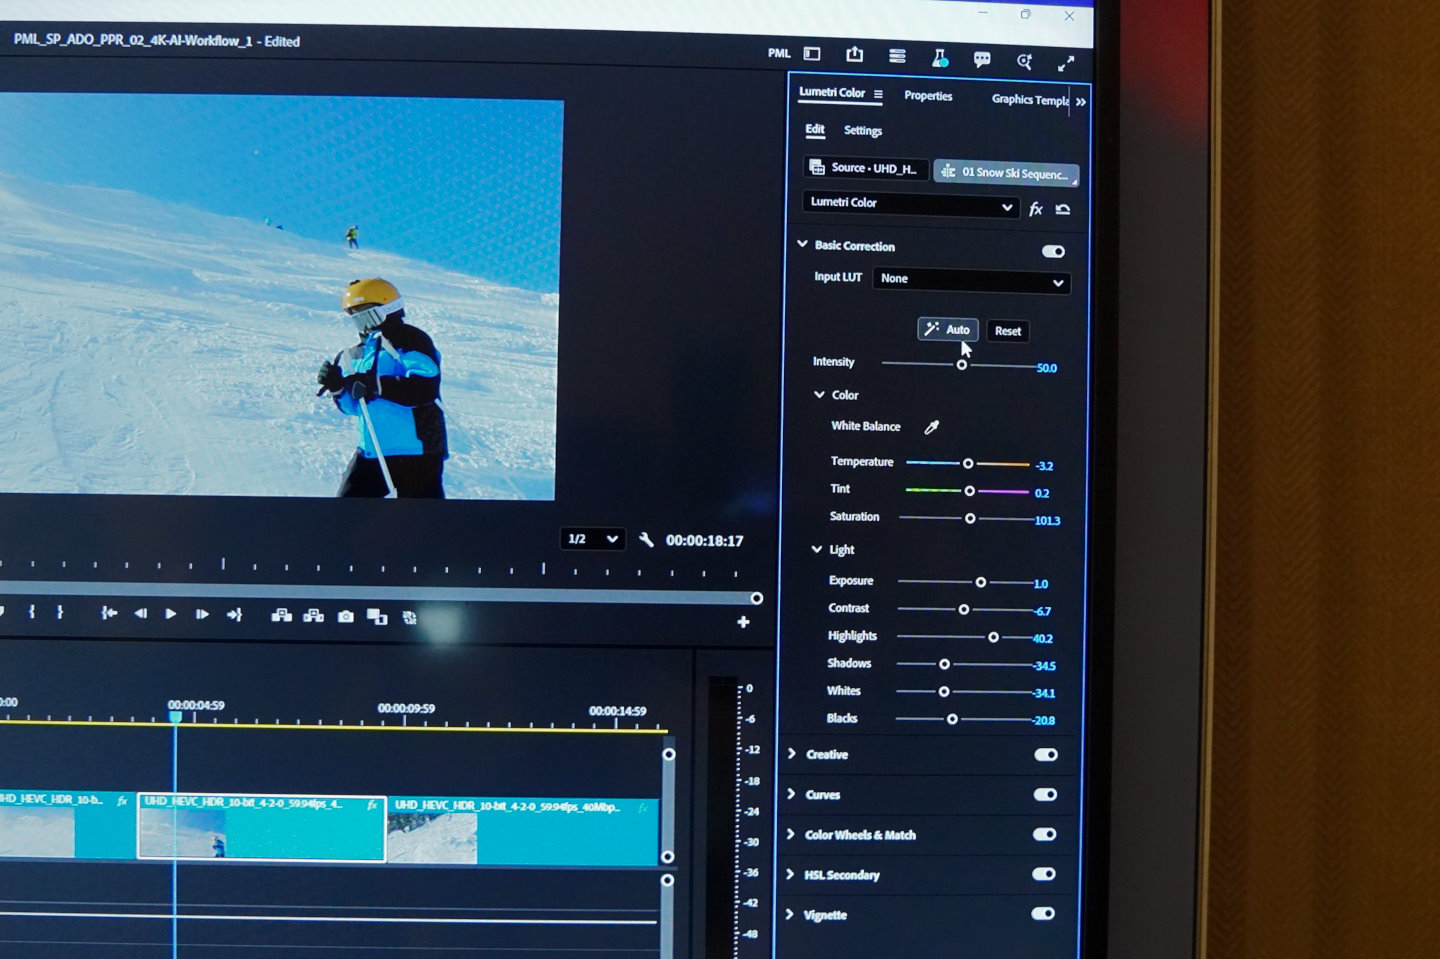Click the Reset button
Viewport: 1440px width, 959px height.
[x=1007, y=331]
